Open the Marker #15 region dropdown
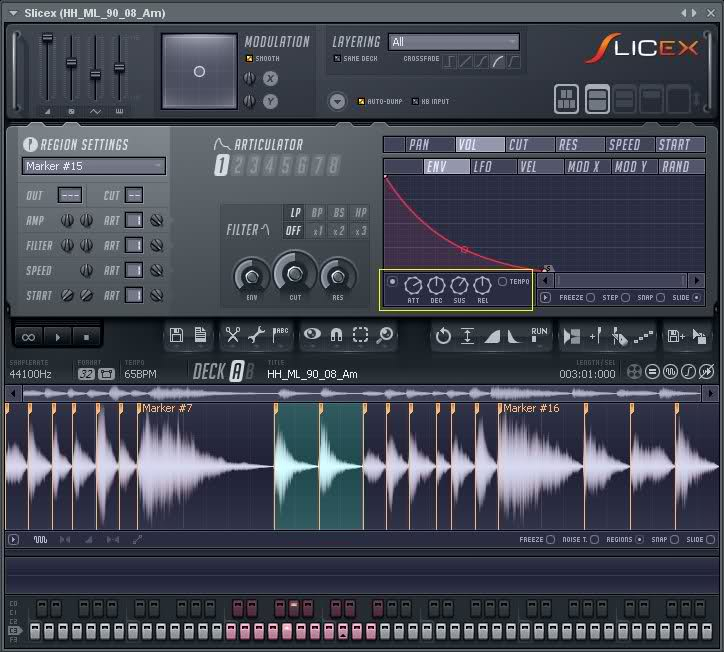 (x=94, y=166)
